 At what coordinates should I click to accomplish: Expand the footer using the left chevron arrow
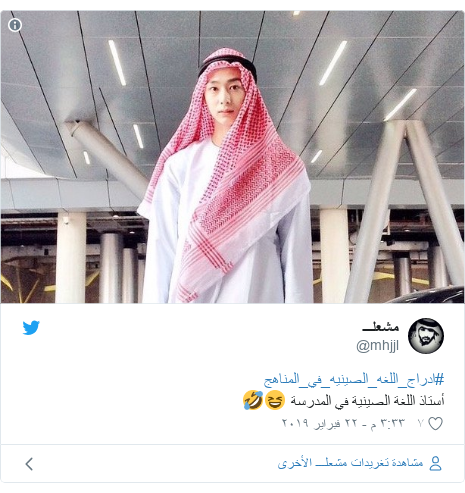point(29,464)
